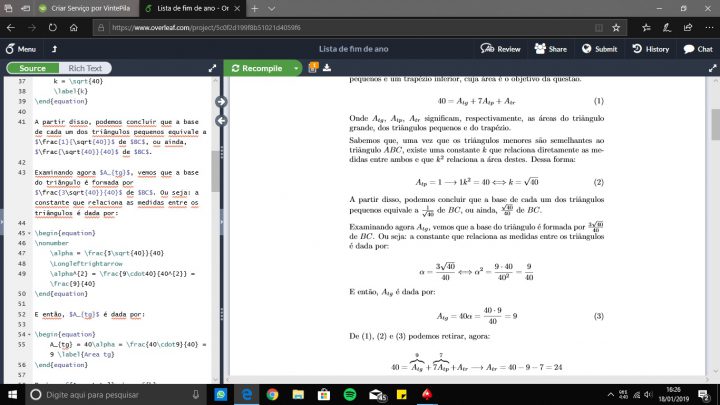
Task: View compile logs and warnings icon
Action: (313, 68)
